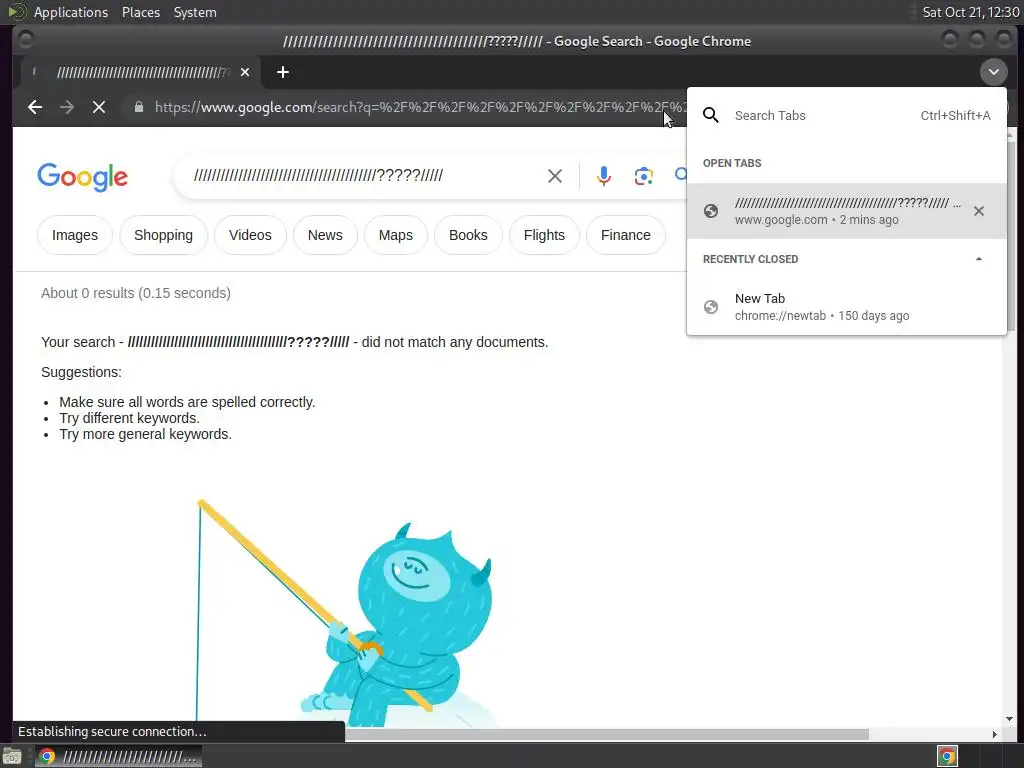Image resolution: width=1024 pixels, height=768 pixels.
Task: Toggle the tab search dropdown button
Action: click(993, 72)
